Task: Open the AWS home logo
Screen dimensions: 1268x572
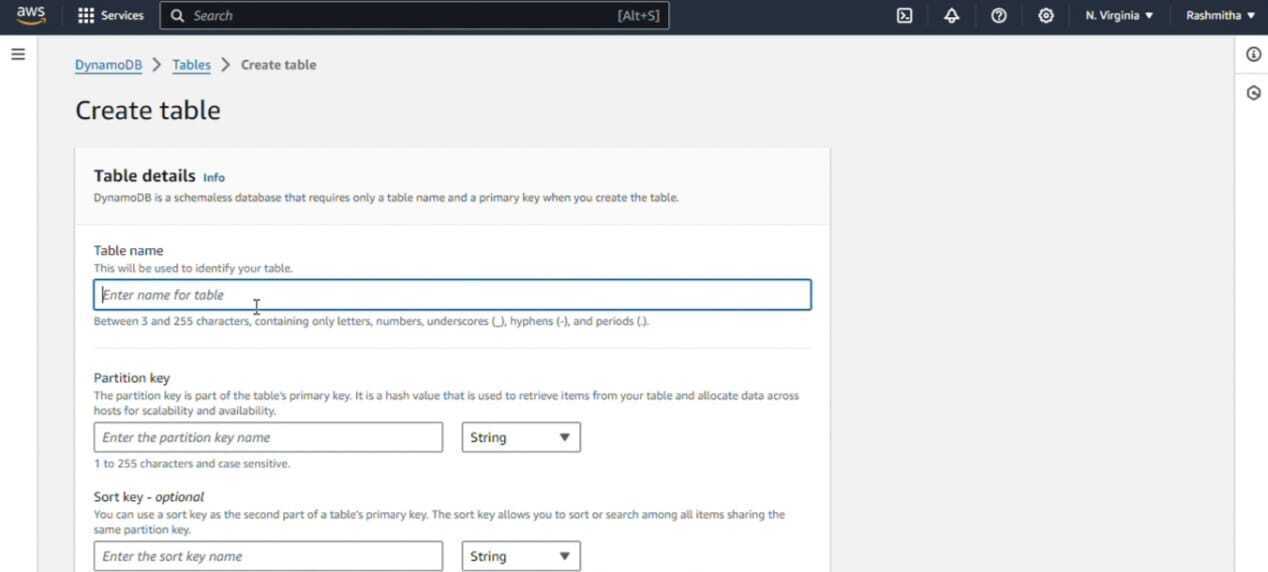Action: [x=31, y=15]
